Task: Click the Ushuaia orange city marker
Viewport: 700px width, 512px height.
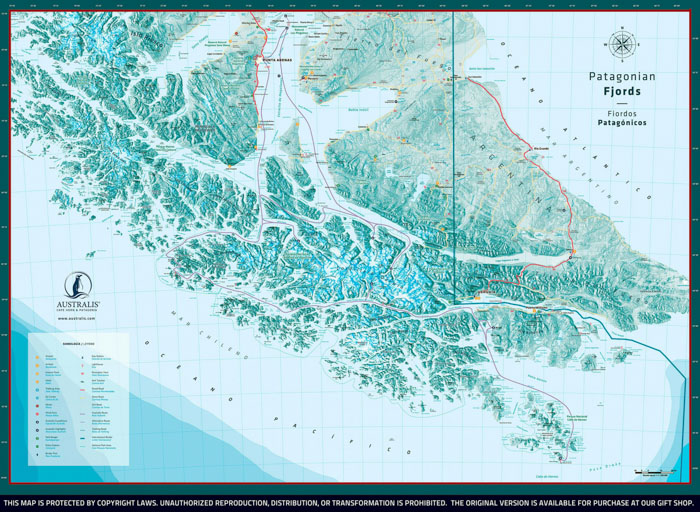Action: click(479, 295)
